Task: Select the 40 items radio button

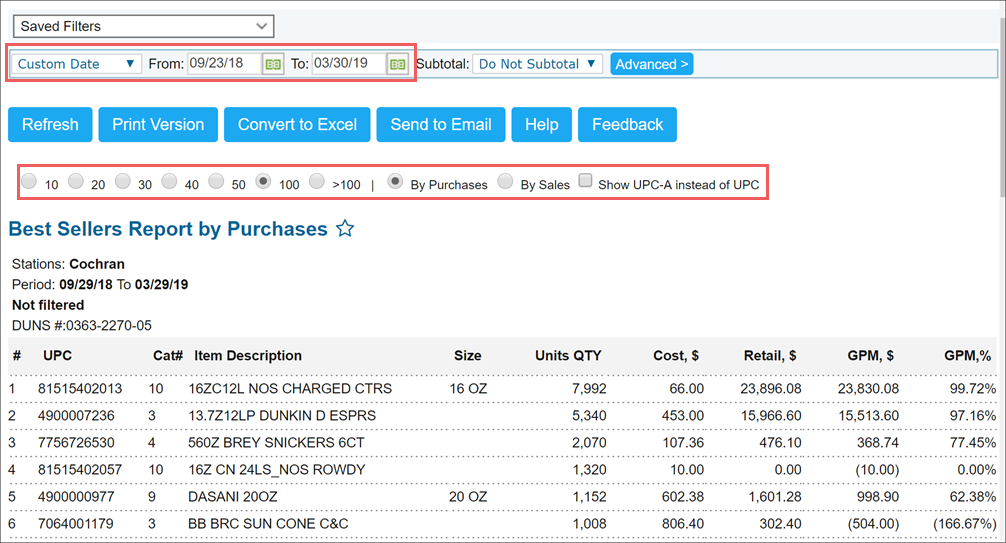Action: point(169,182)
